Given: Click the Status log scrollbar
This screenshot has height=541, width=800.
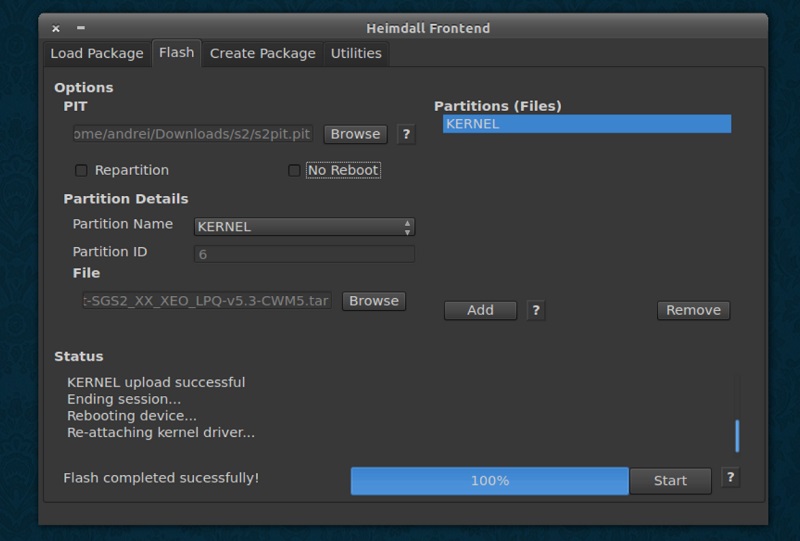Looking at the screenshot, I should point(737,434).
